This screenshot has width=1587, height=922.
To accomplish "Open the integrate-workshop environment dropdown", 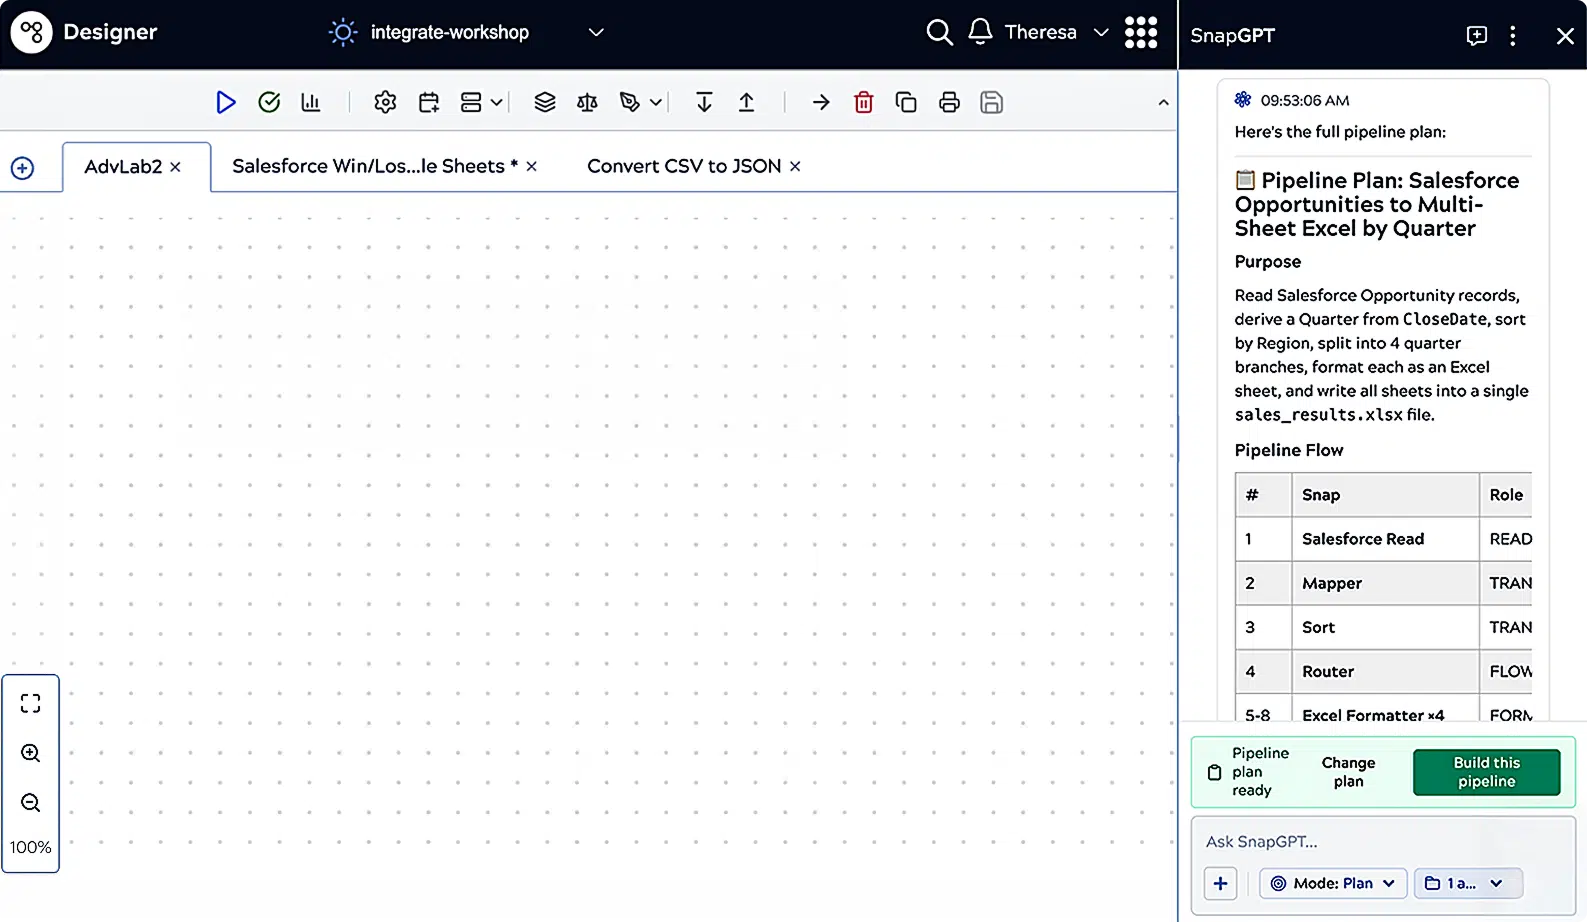I will [468, 32].
